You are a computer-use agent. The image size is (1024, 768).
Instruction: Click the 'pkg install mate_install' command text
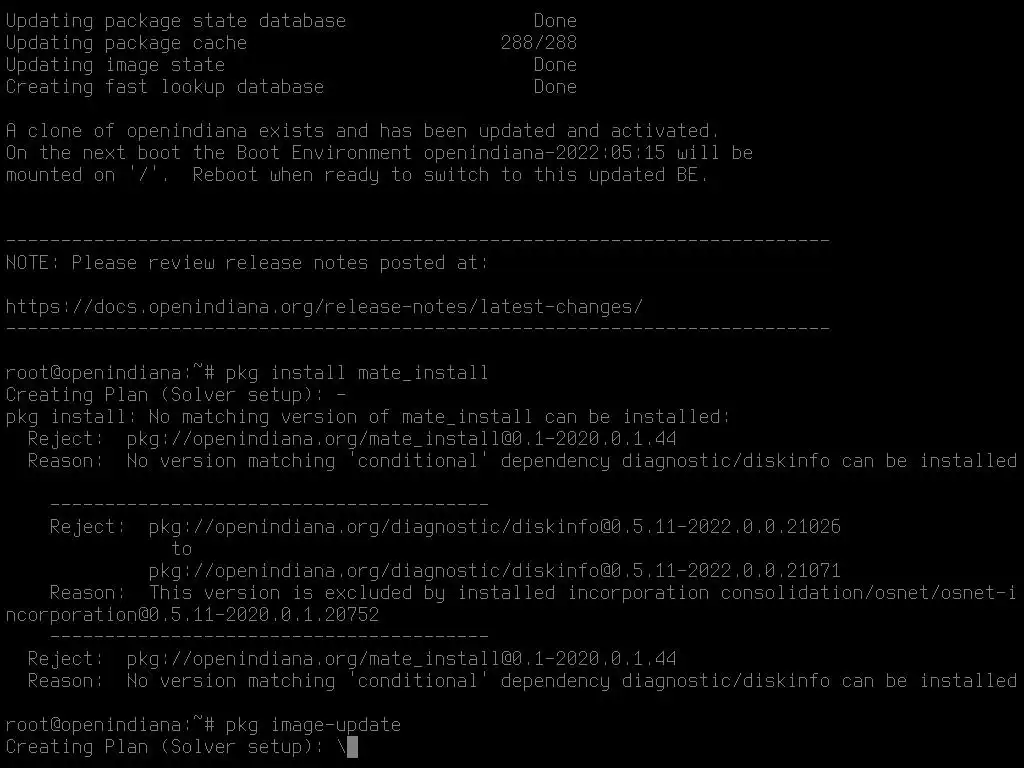(x=357, y=373)
